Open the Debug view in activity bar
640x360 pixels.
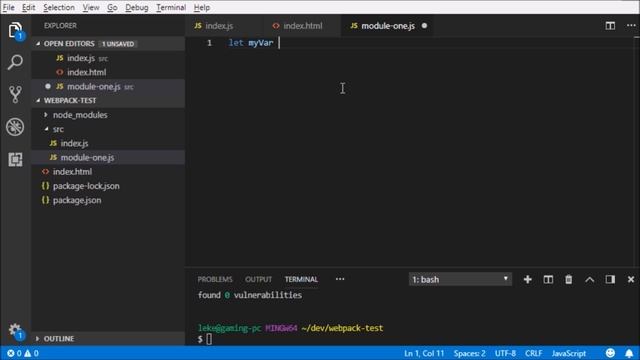15,127
